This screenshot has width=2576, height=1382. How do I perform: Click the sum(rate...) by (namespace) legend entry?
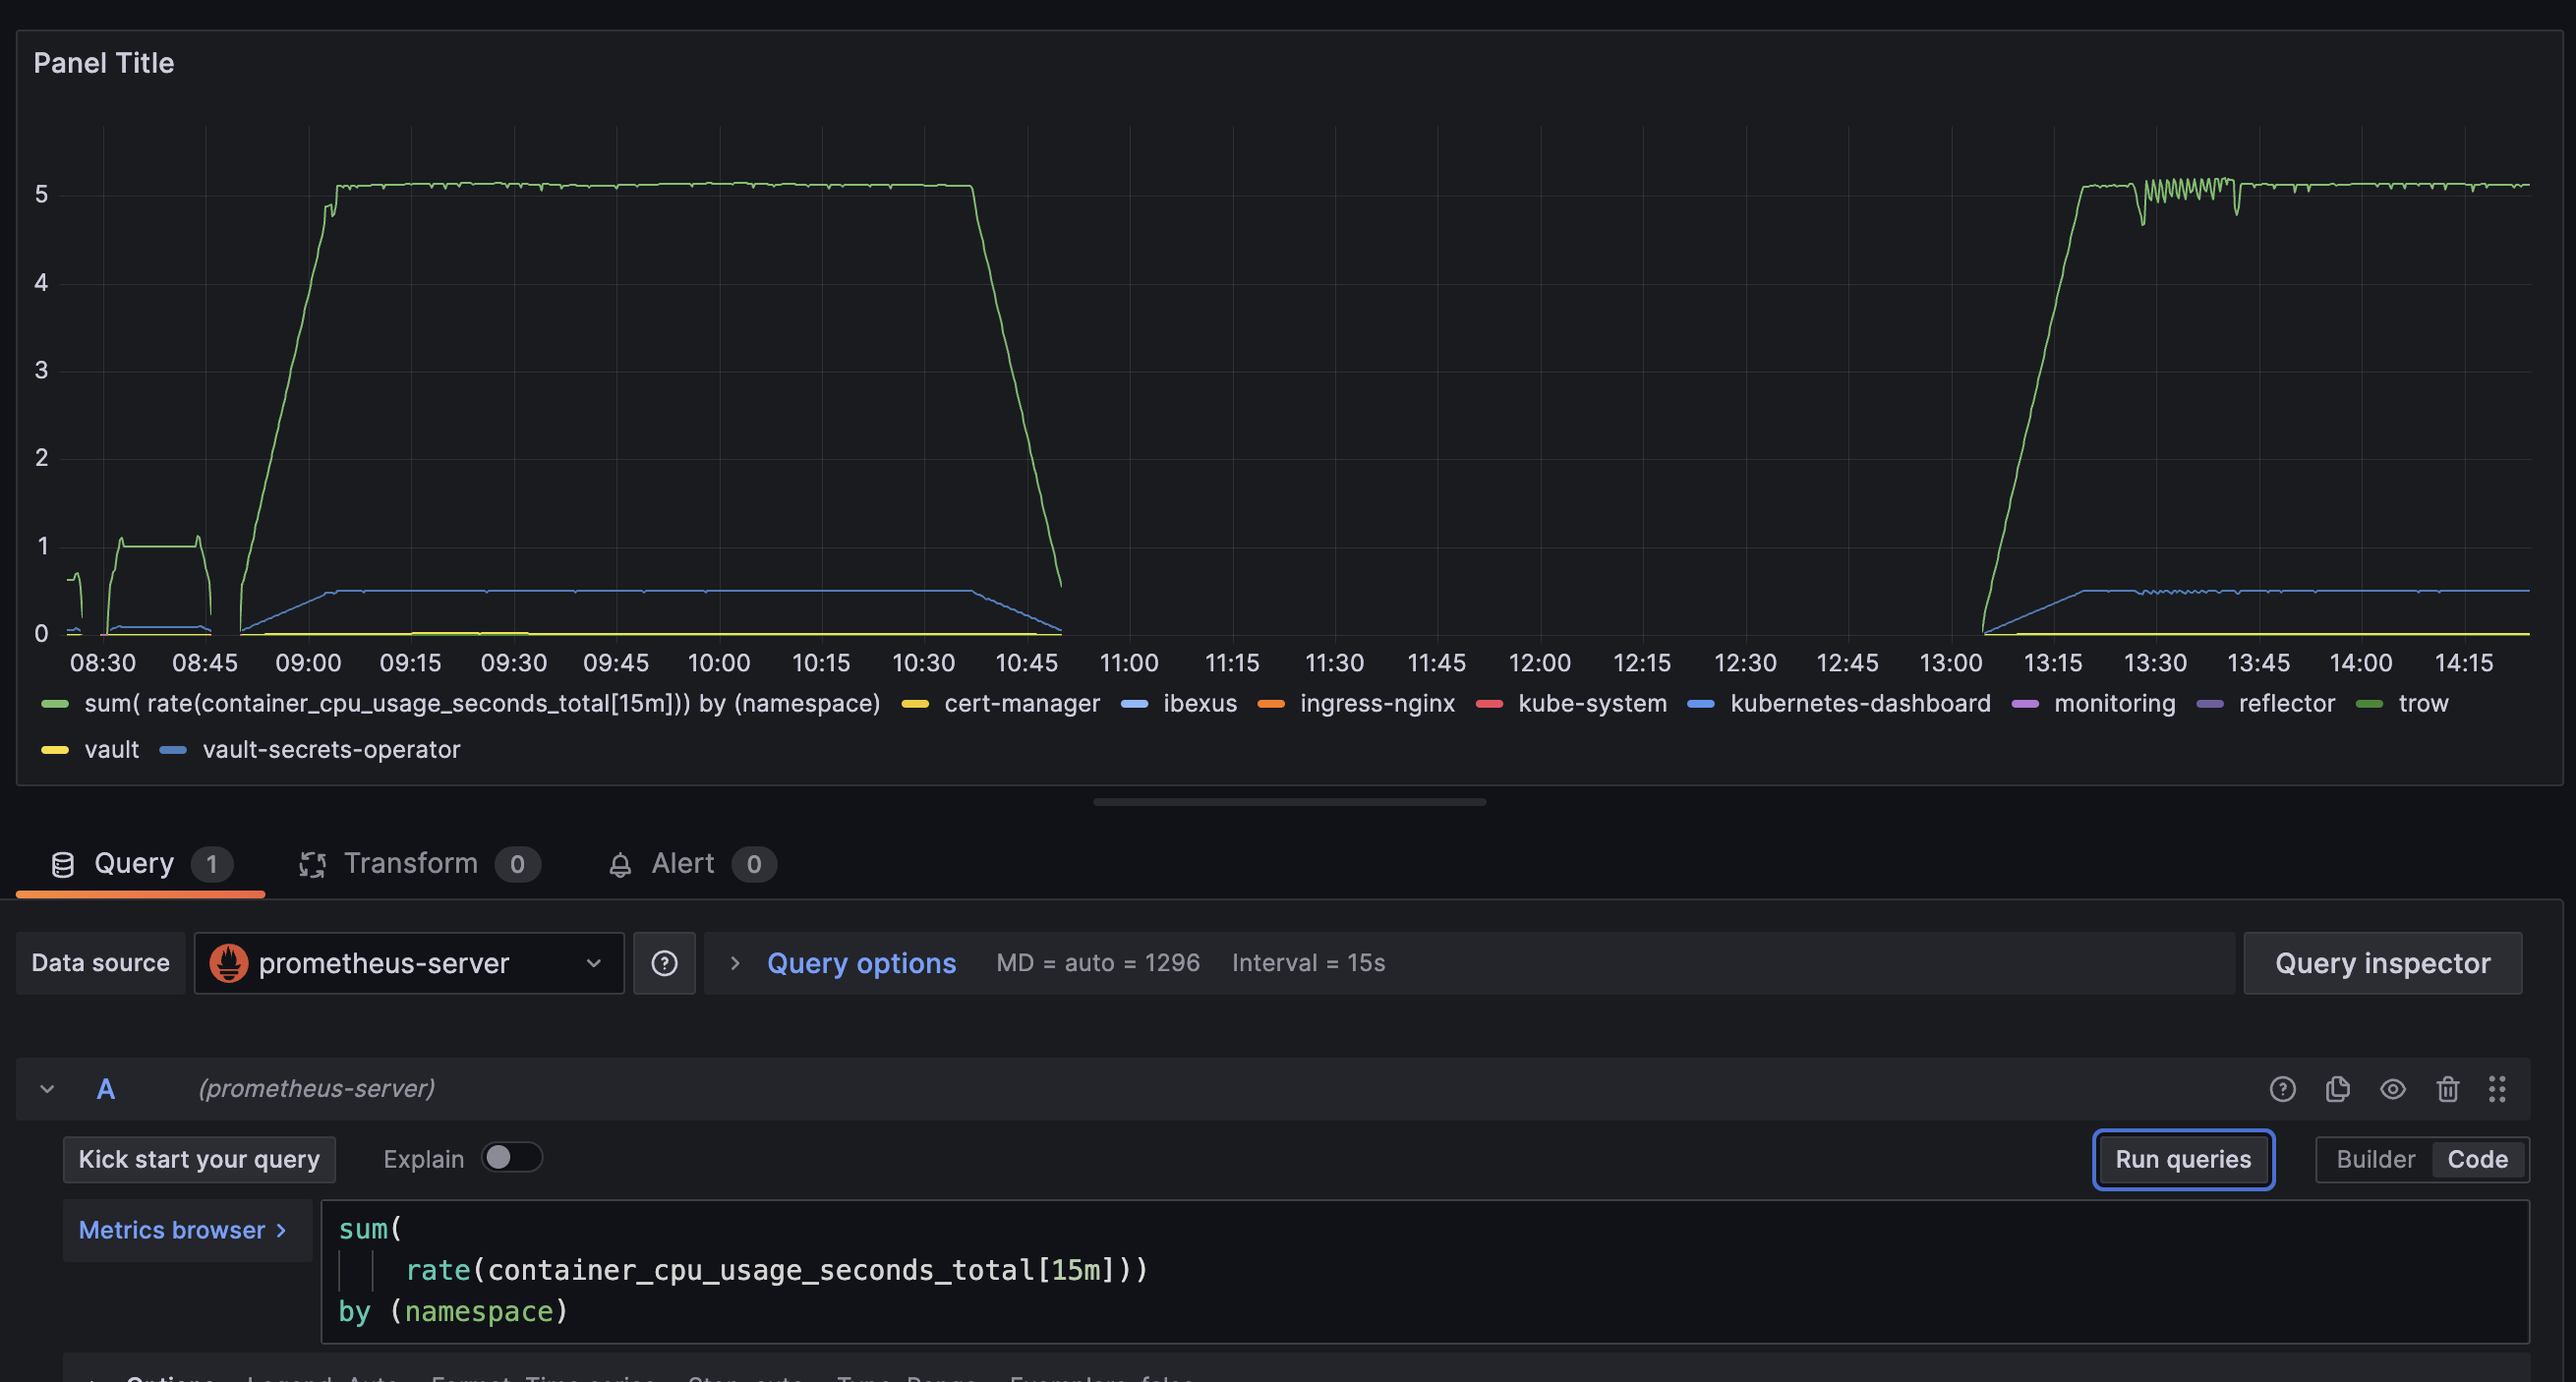[x=481, y=704]
